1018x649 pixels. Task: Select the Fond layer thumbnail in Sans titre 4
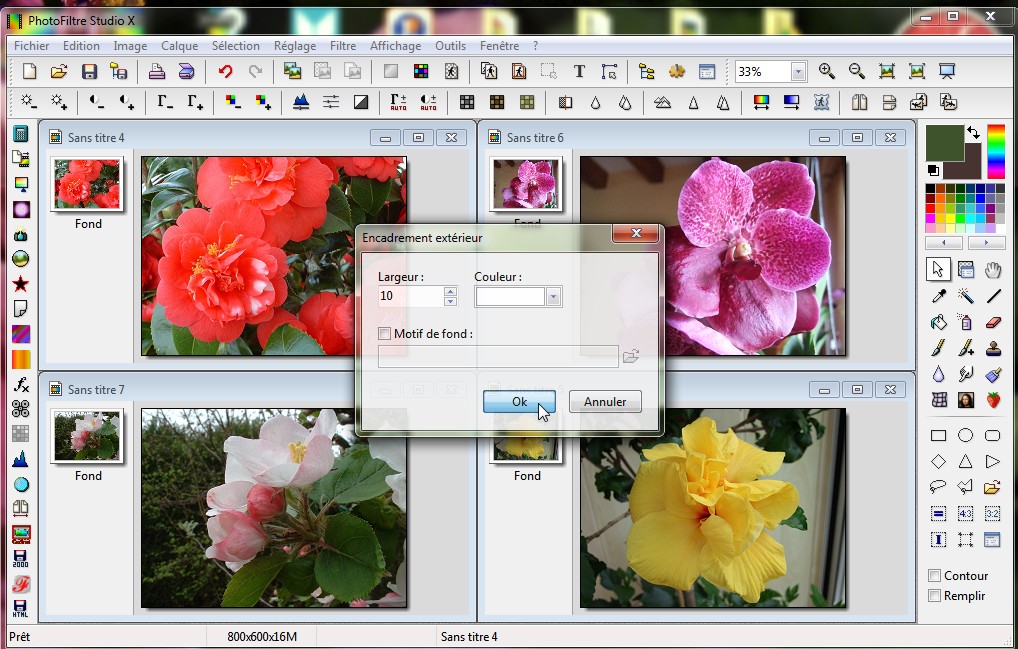[x=88, y=184]
